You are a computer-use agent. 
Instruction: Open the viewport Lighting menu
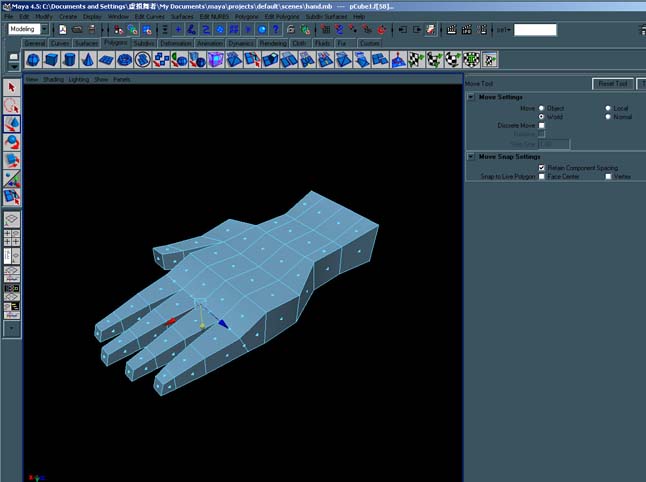click(79, 79)
